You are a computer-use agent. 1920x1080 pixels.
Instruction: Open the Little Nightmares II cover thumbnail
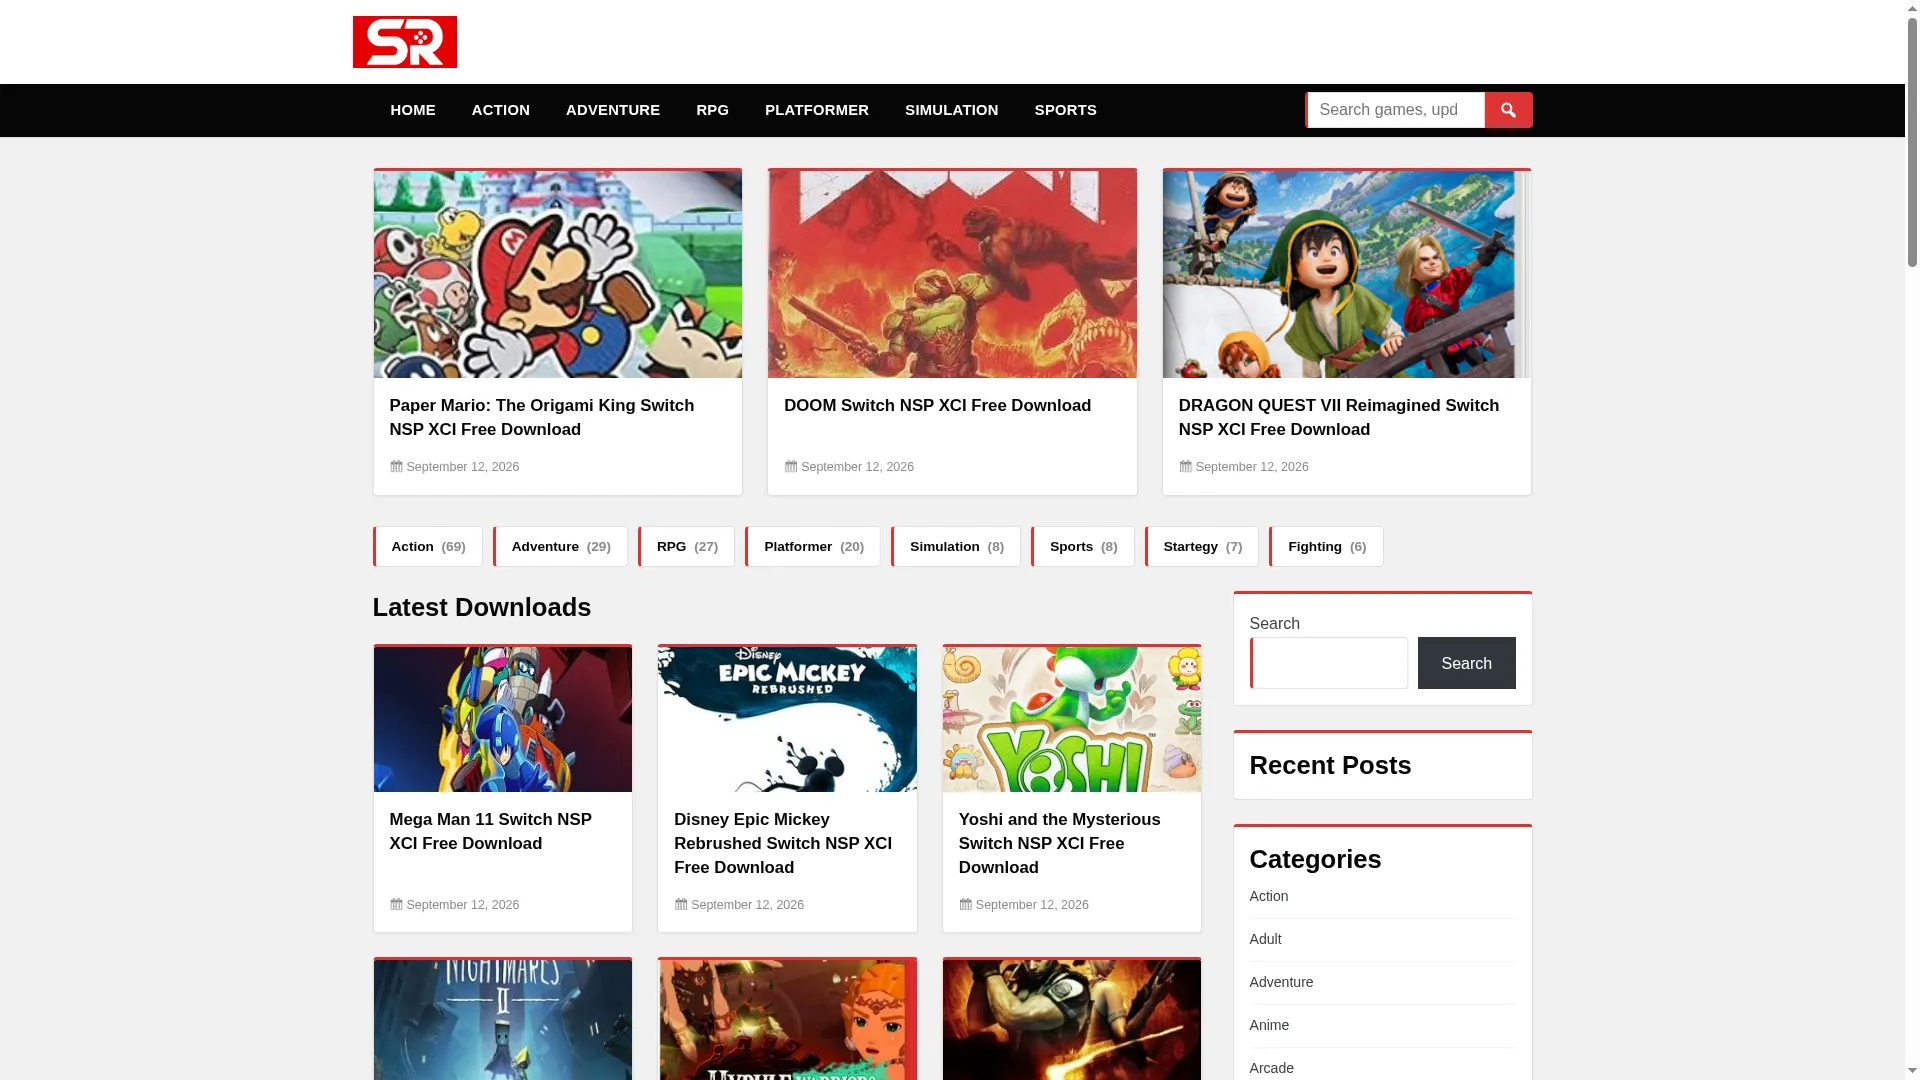(503, 1020)
